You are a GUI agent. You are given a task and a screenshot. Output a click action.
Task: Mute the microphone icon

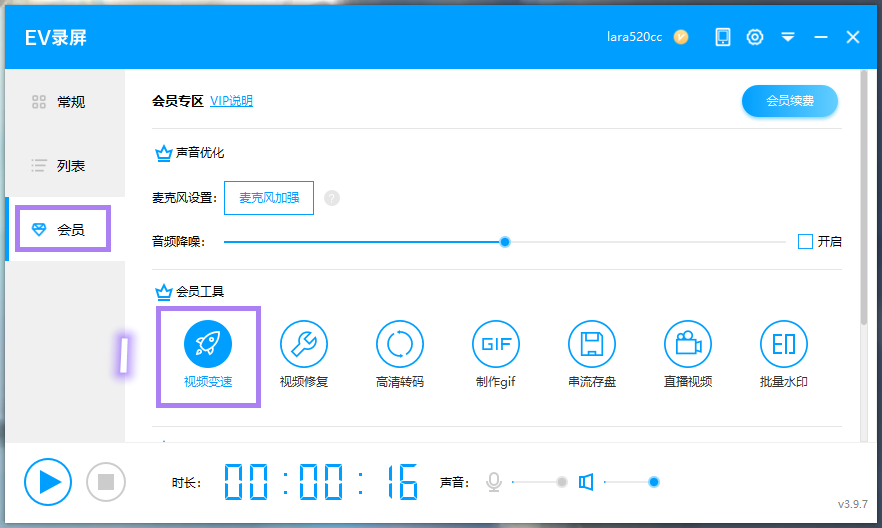[x=493, y=482]
